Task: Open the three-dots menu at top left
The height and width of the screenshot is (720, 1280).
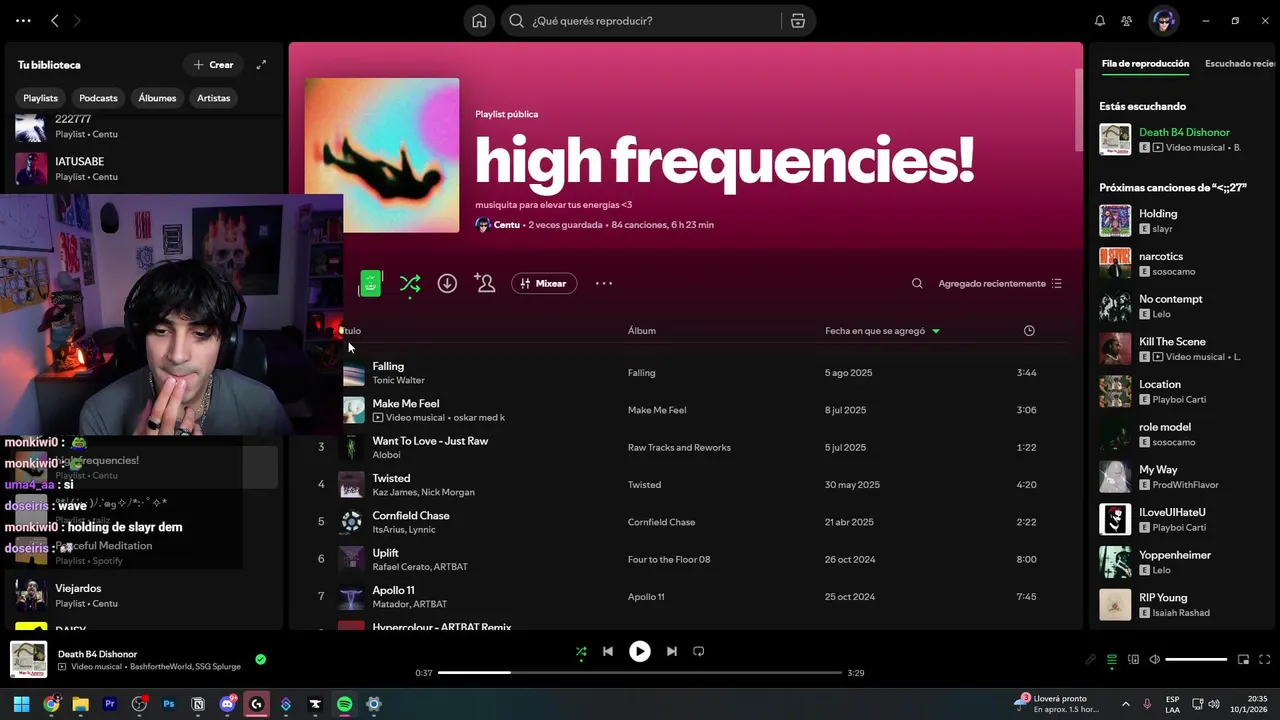Action: (23, 20)
